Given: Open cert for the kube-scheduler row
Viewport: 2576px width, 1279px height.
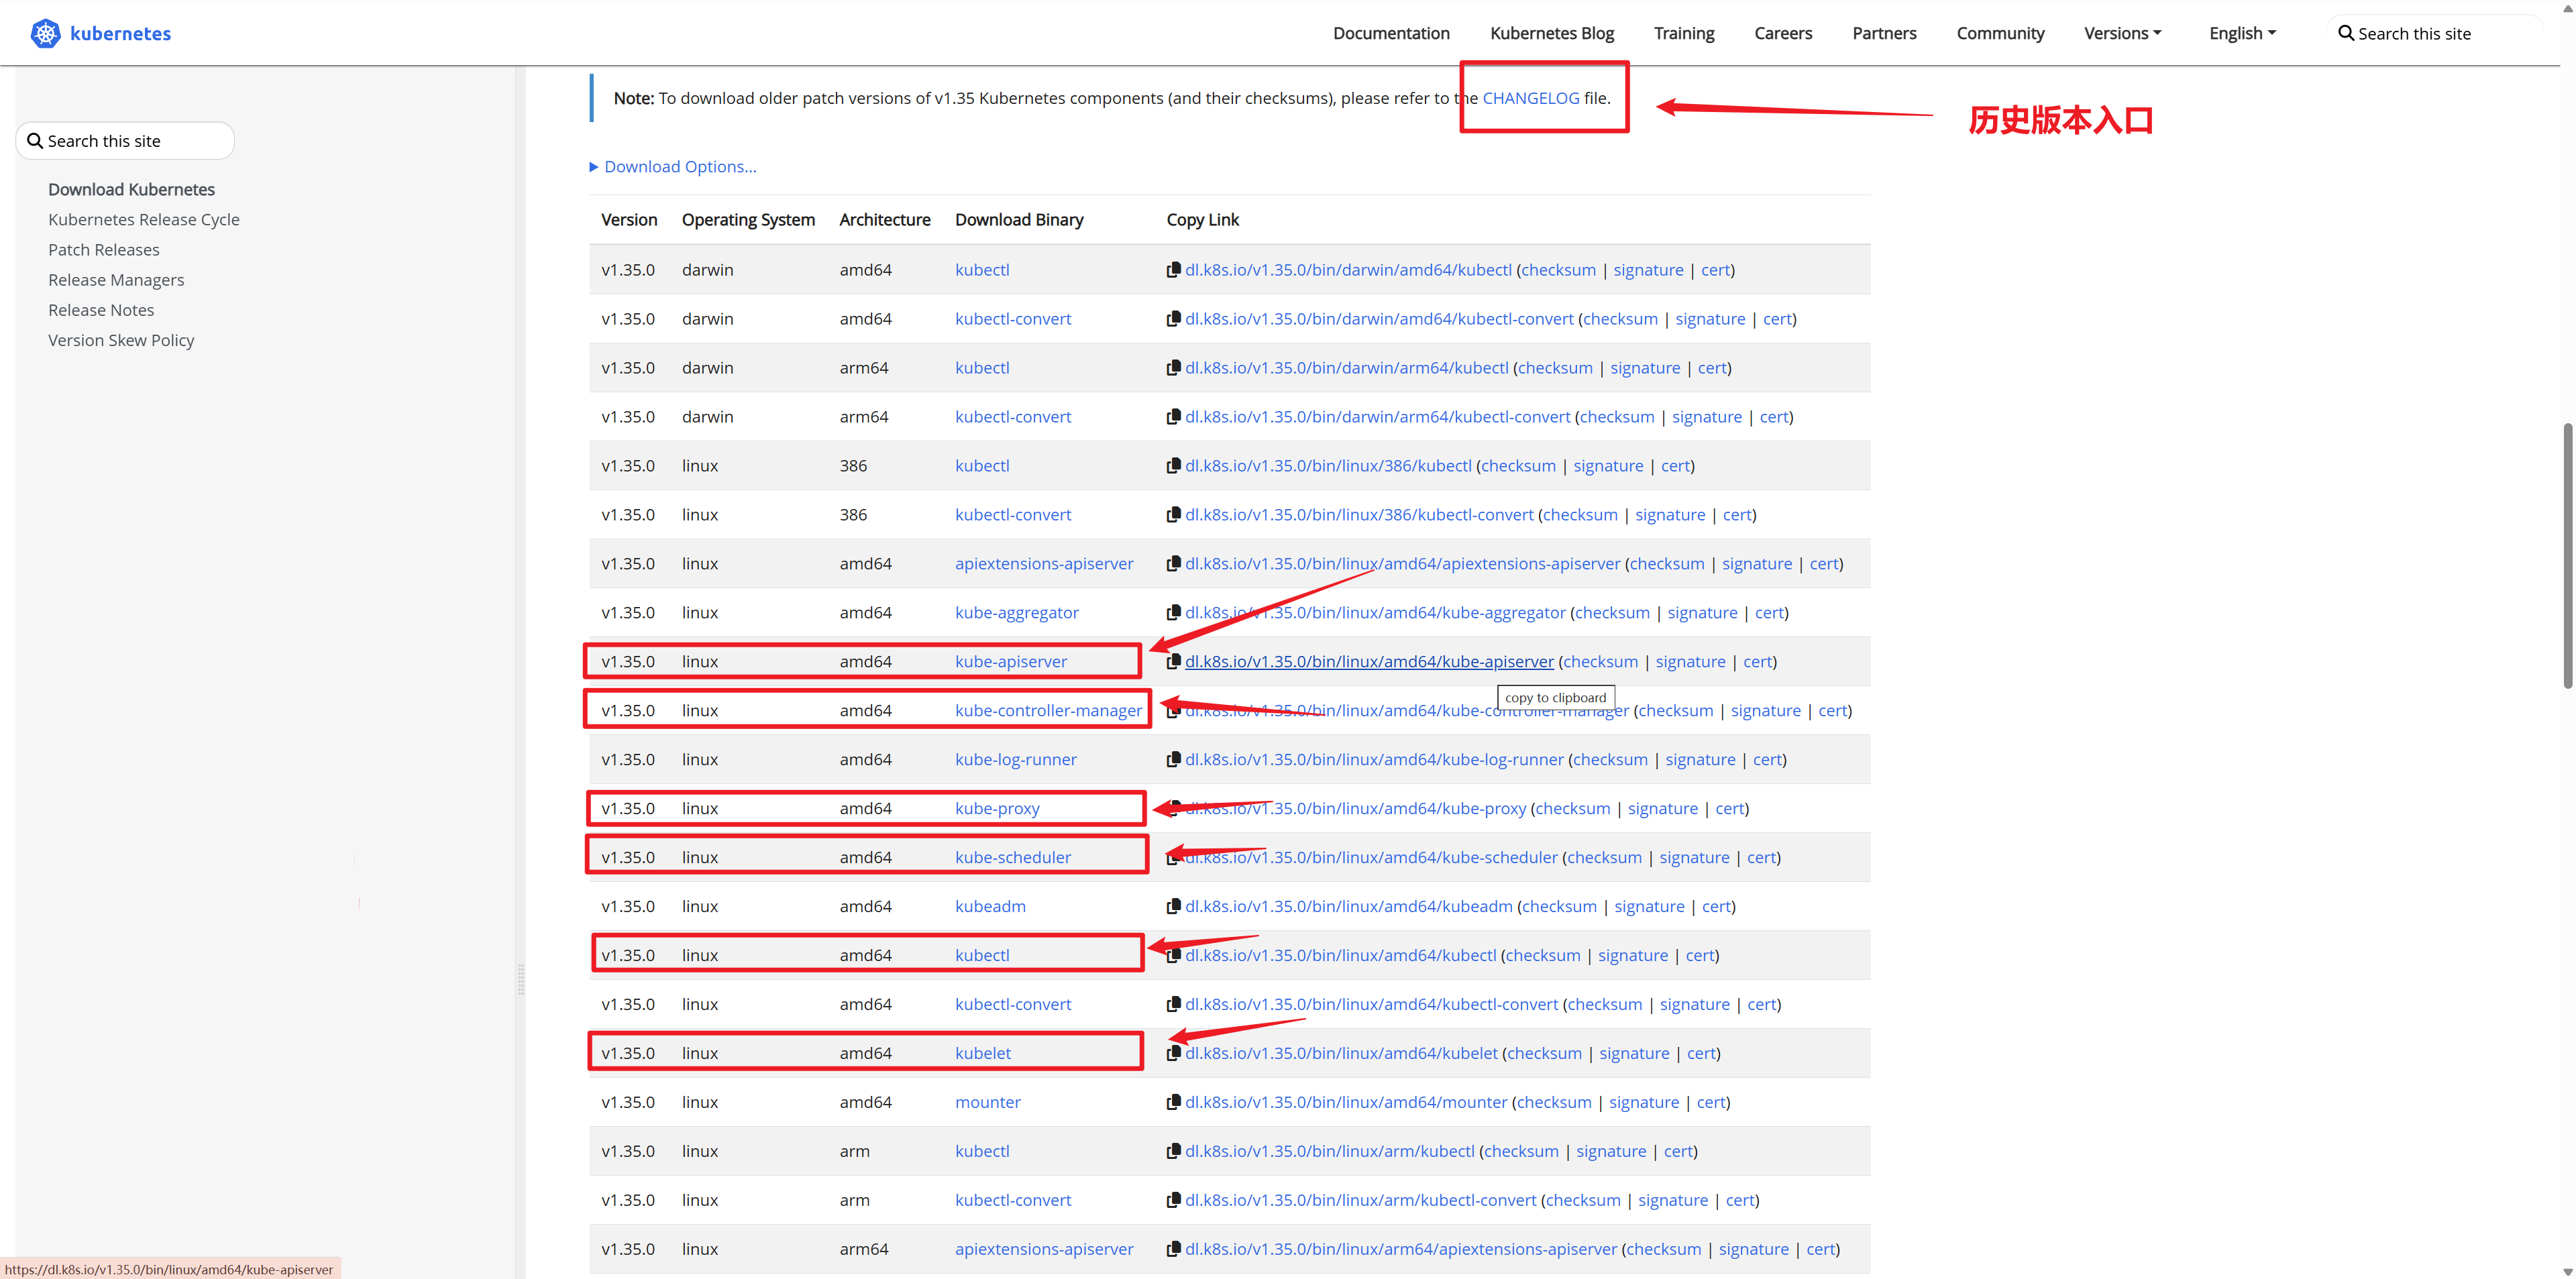Looking at the screenshot, I should 1761,858.
